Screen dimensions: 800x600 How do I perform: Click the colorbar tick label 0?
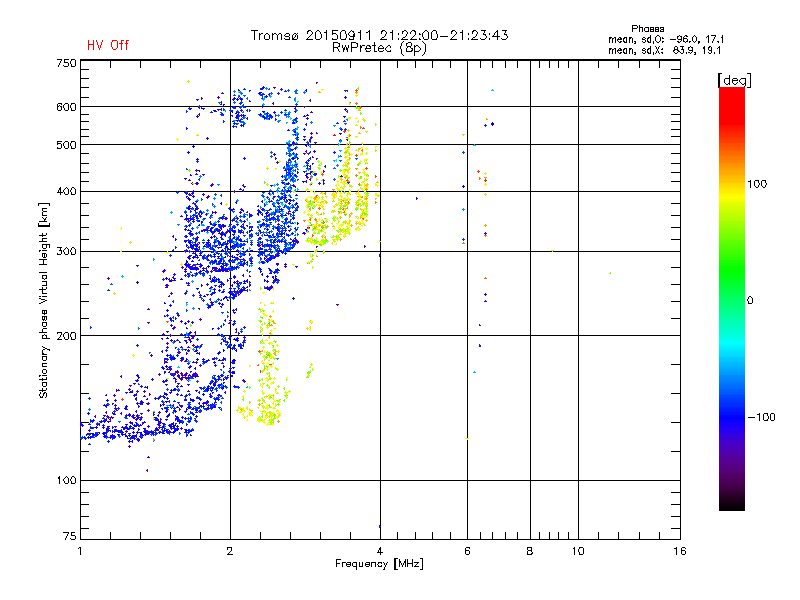[x=750, y=301]
